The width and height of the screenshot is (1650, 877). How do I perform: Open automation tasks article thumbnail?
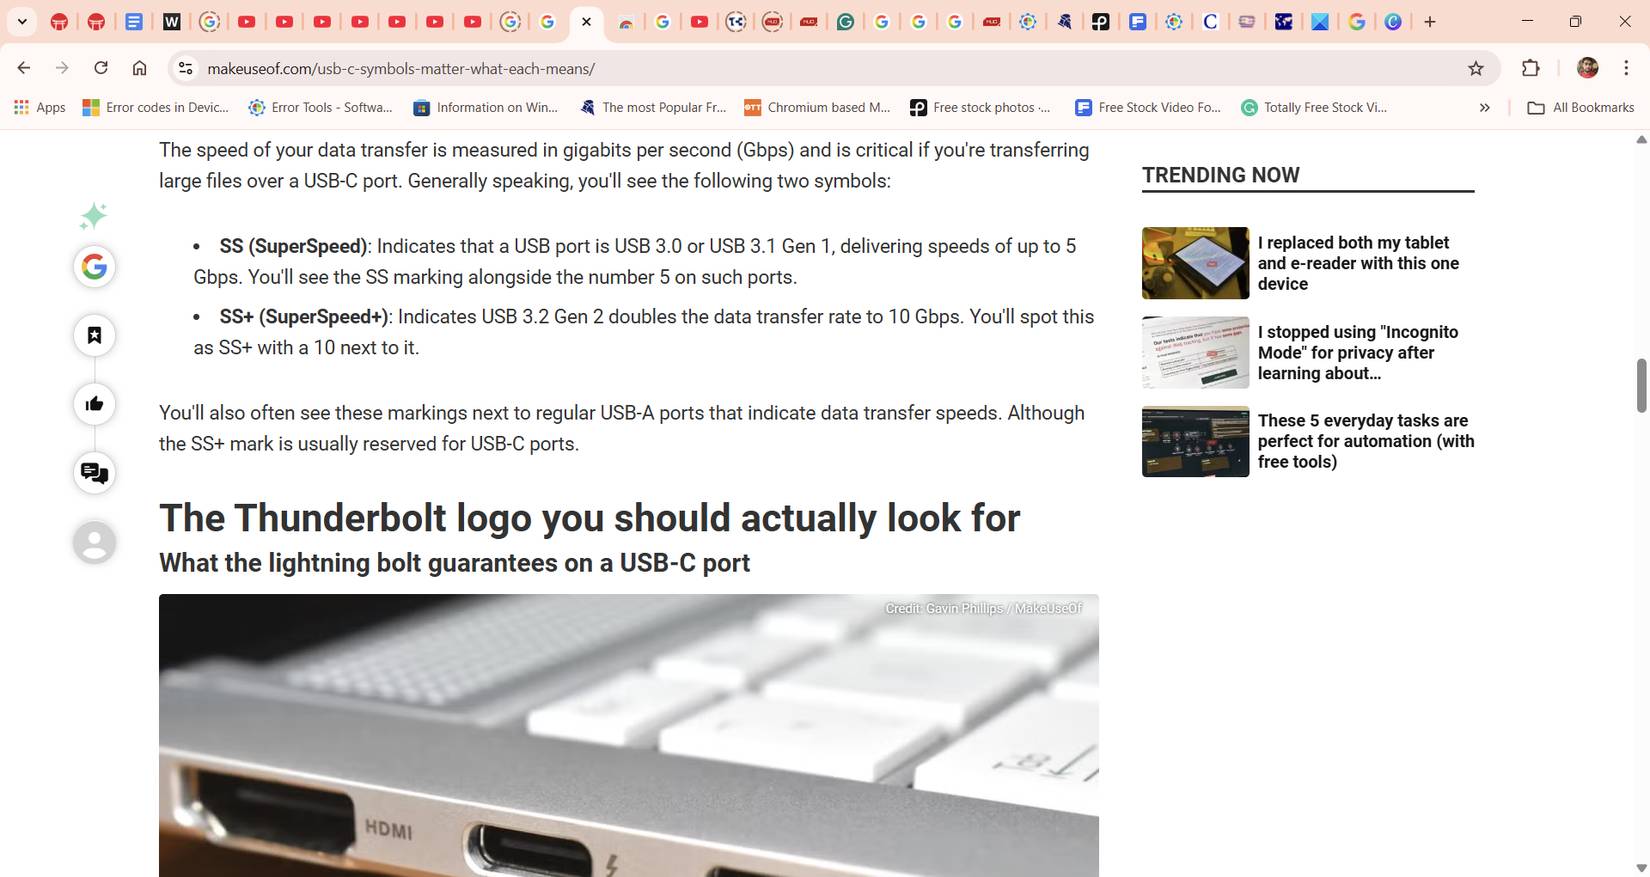[x=1195, y=441]
